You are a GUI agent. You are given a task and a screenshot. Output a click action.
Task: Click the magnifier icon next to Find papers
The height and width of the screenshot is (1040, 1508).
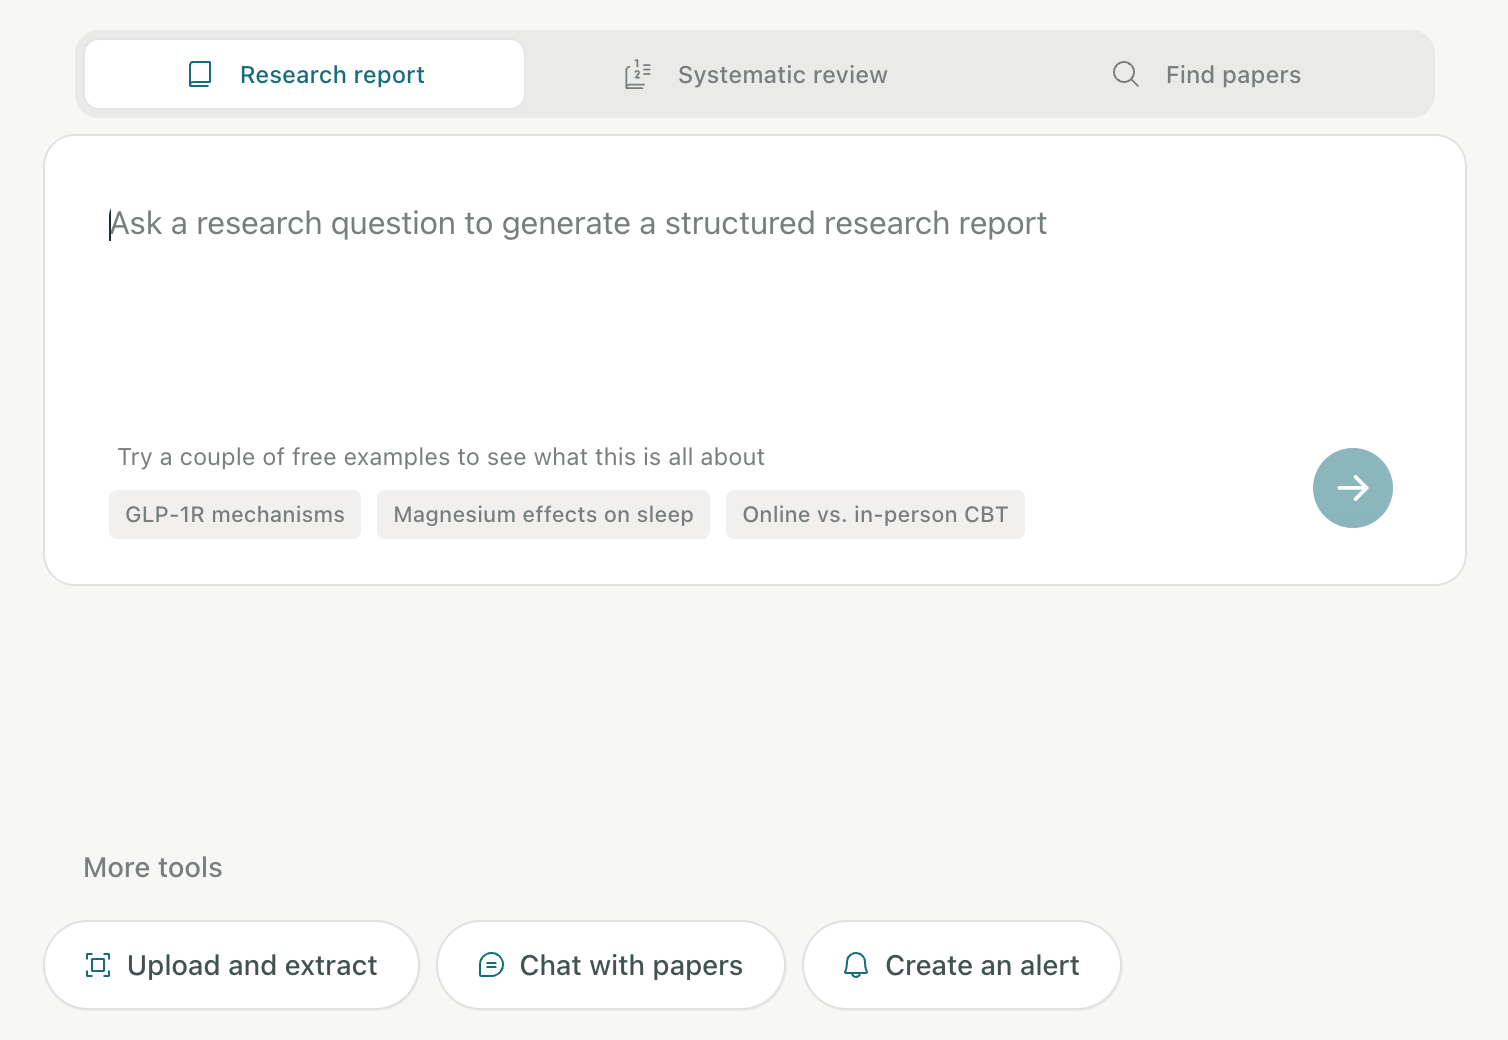[1126, 74]
